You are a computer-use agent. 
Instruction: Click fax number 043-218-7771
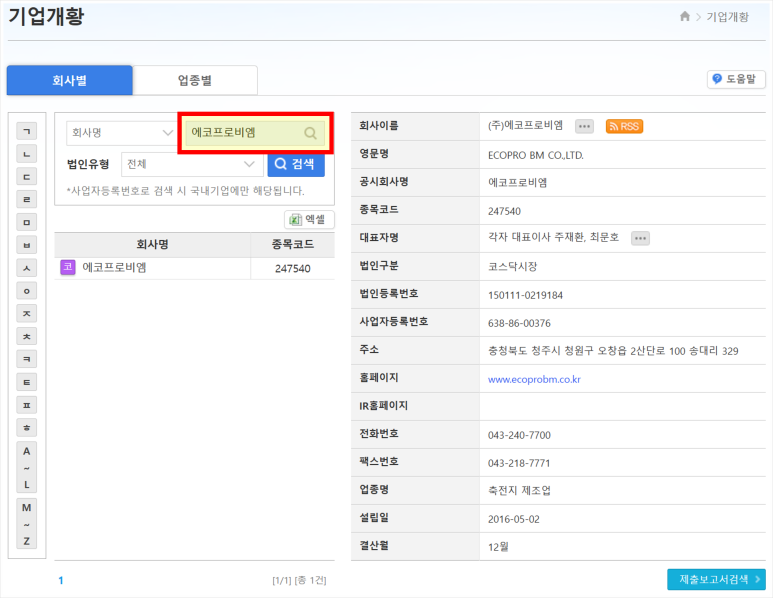pos(519,463)
